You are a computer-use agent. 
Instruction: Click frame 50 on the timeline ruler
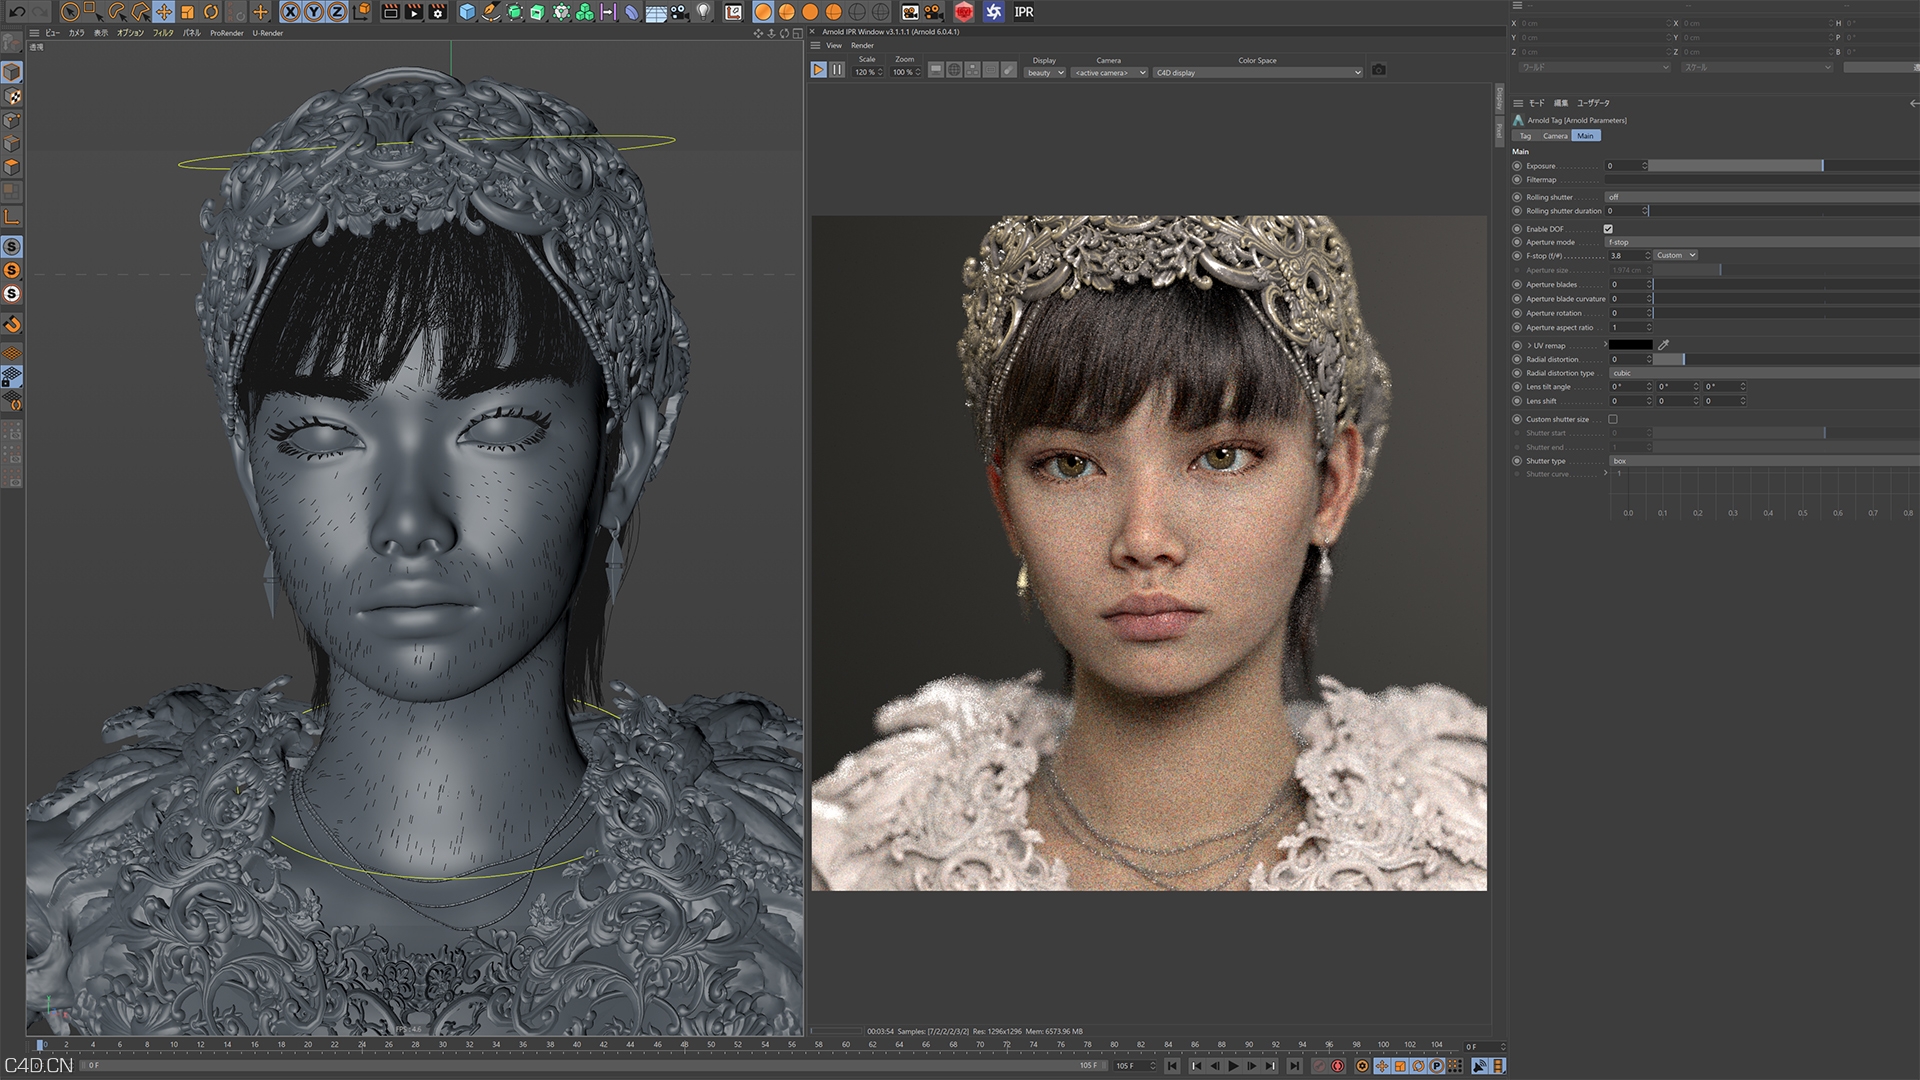click(x=711, y=1045)
